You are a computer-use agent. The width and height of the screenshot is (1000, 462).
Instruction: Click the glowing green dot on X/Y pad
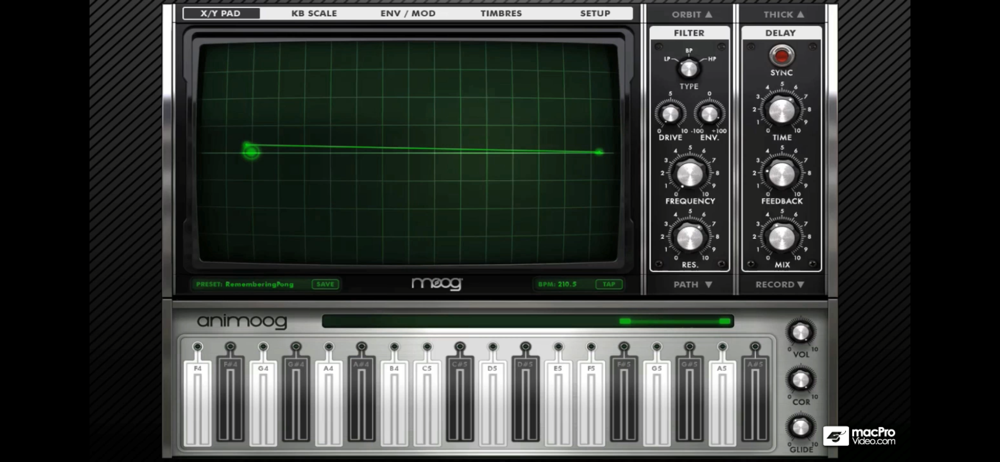click(x=251, y=151)
